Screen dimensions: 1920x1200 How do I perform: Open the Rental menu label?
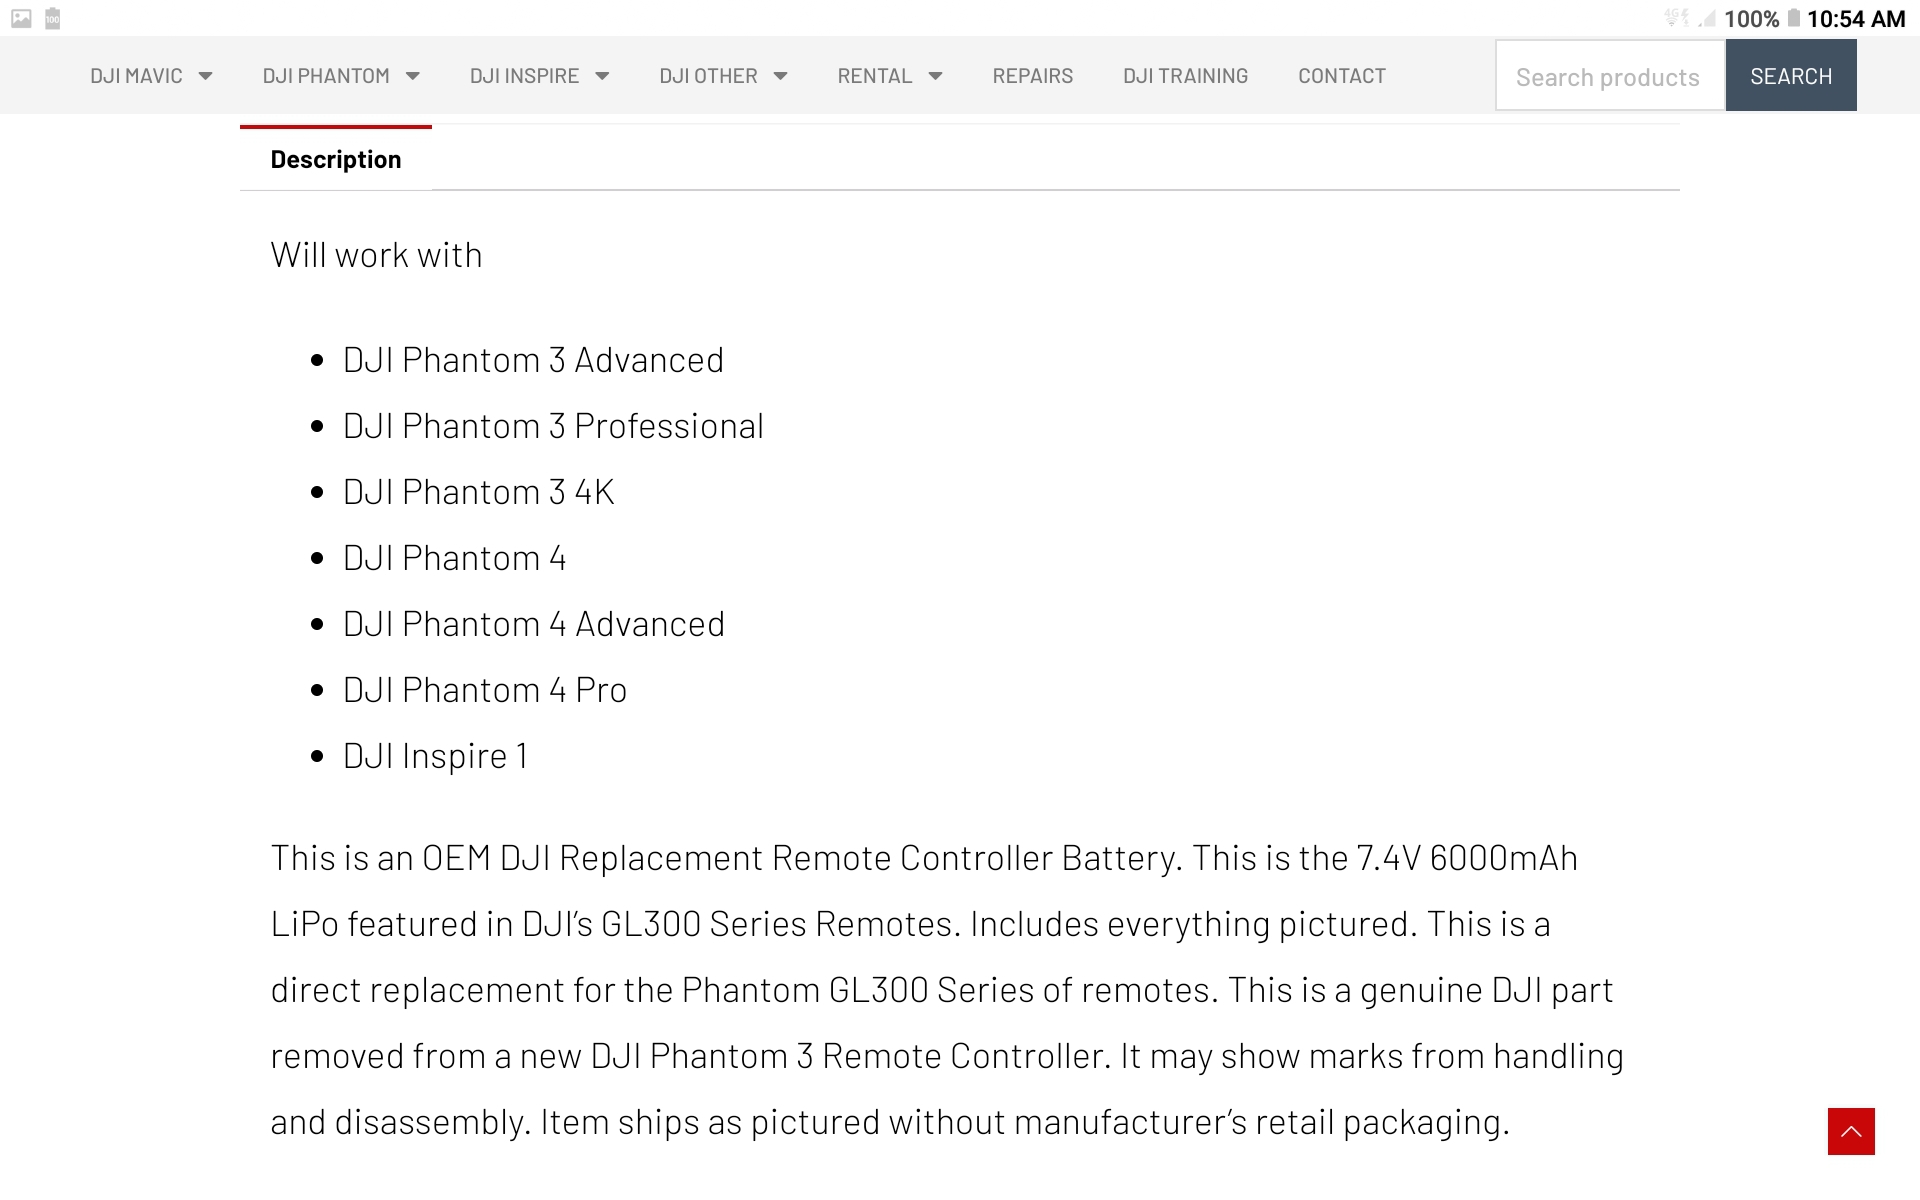tap(875, 76)
